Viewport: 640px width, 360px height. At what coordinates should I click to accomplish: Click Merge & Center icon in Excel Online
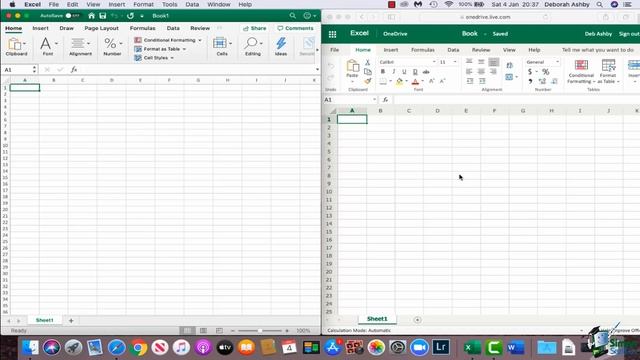click(x=509, y=77)
